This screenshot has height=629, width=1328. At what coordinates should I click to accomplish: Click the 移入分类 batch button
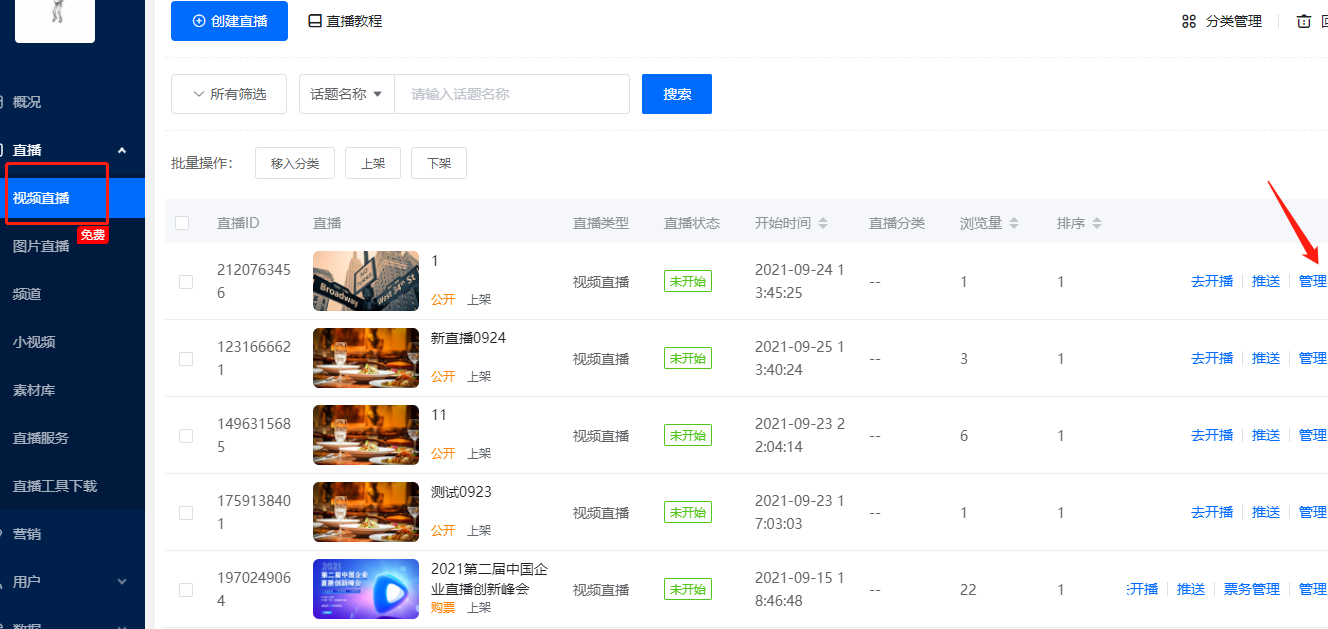295,163
